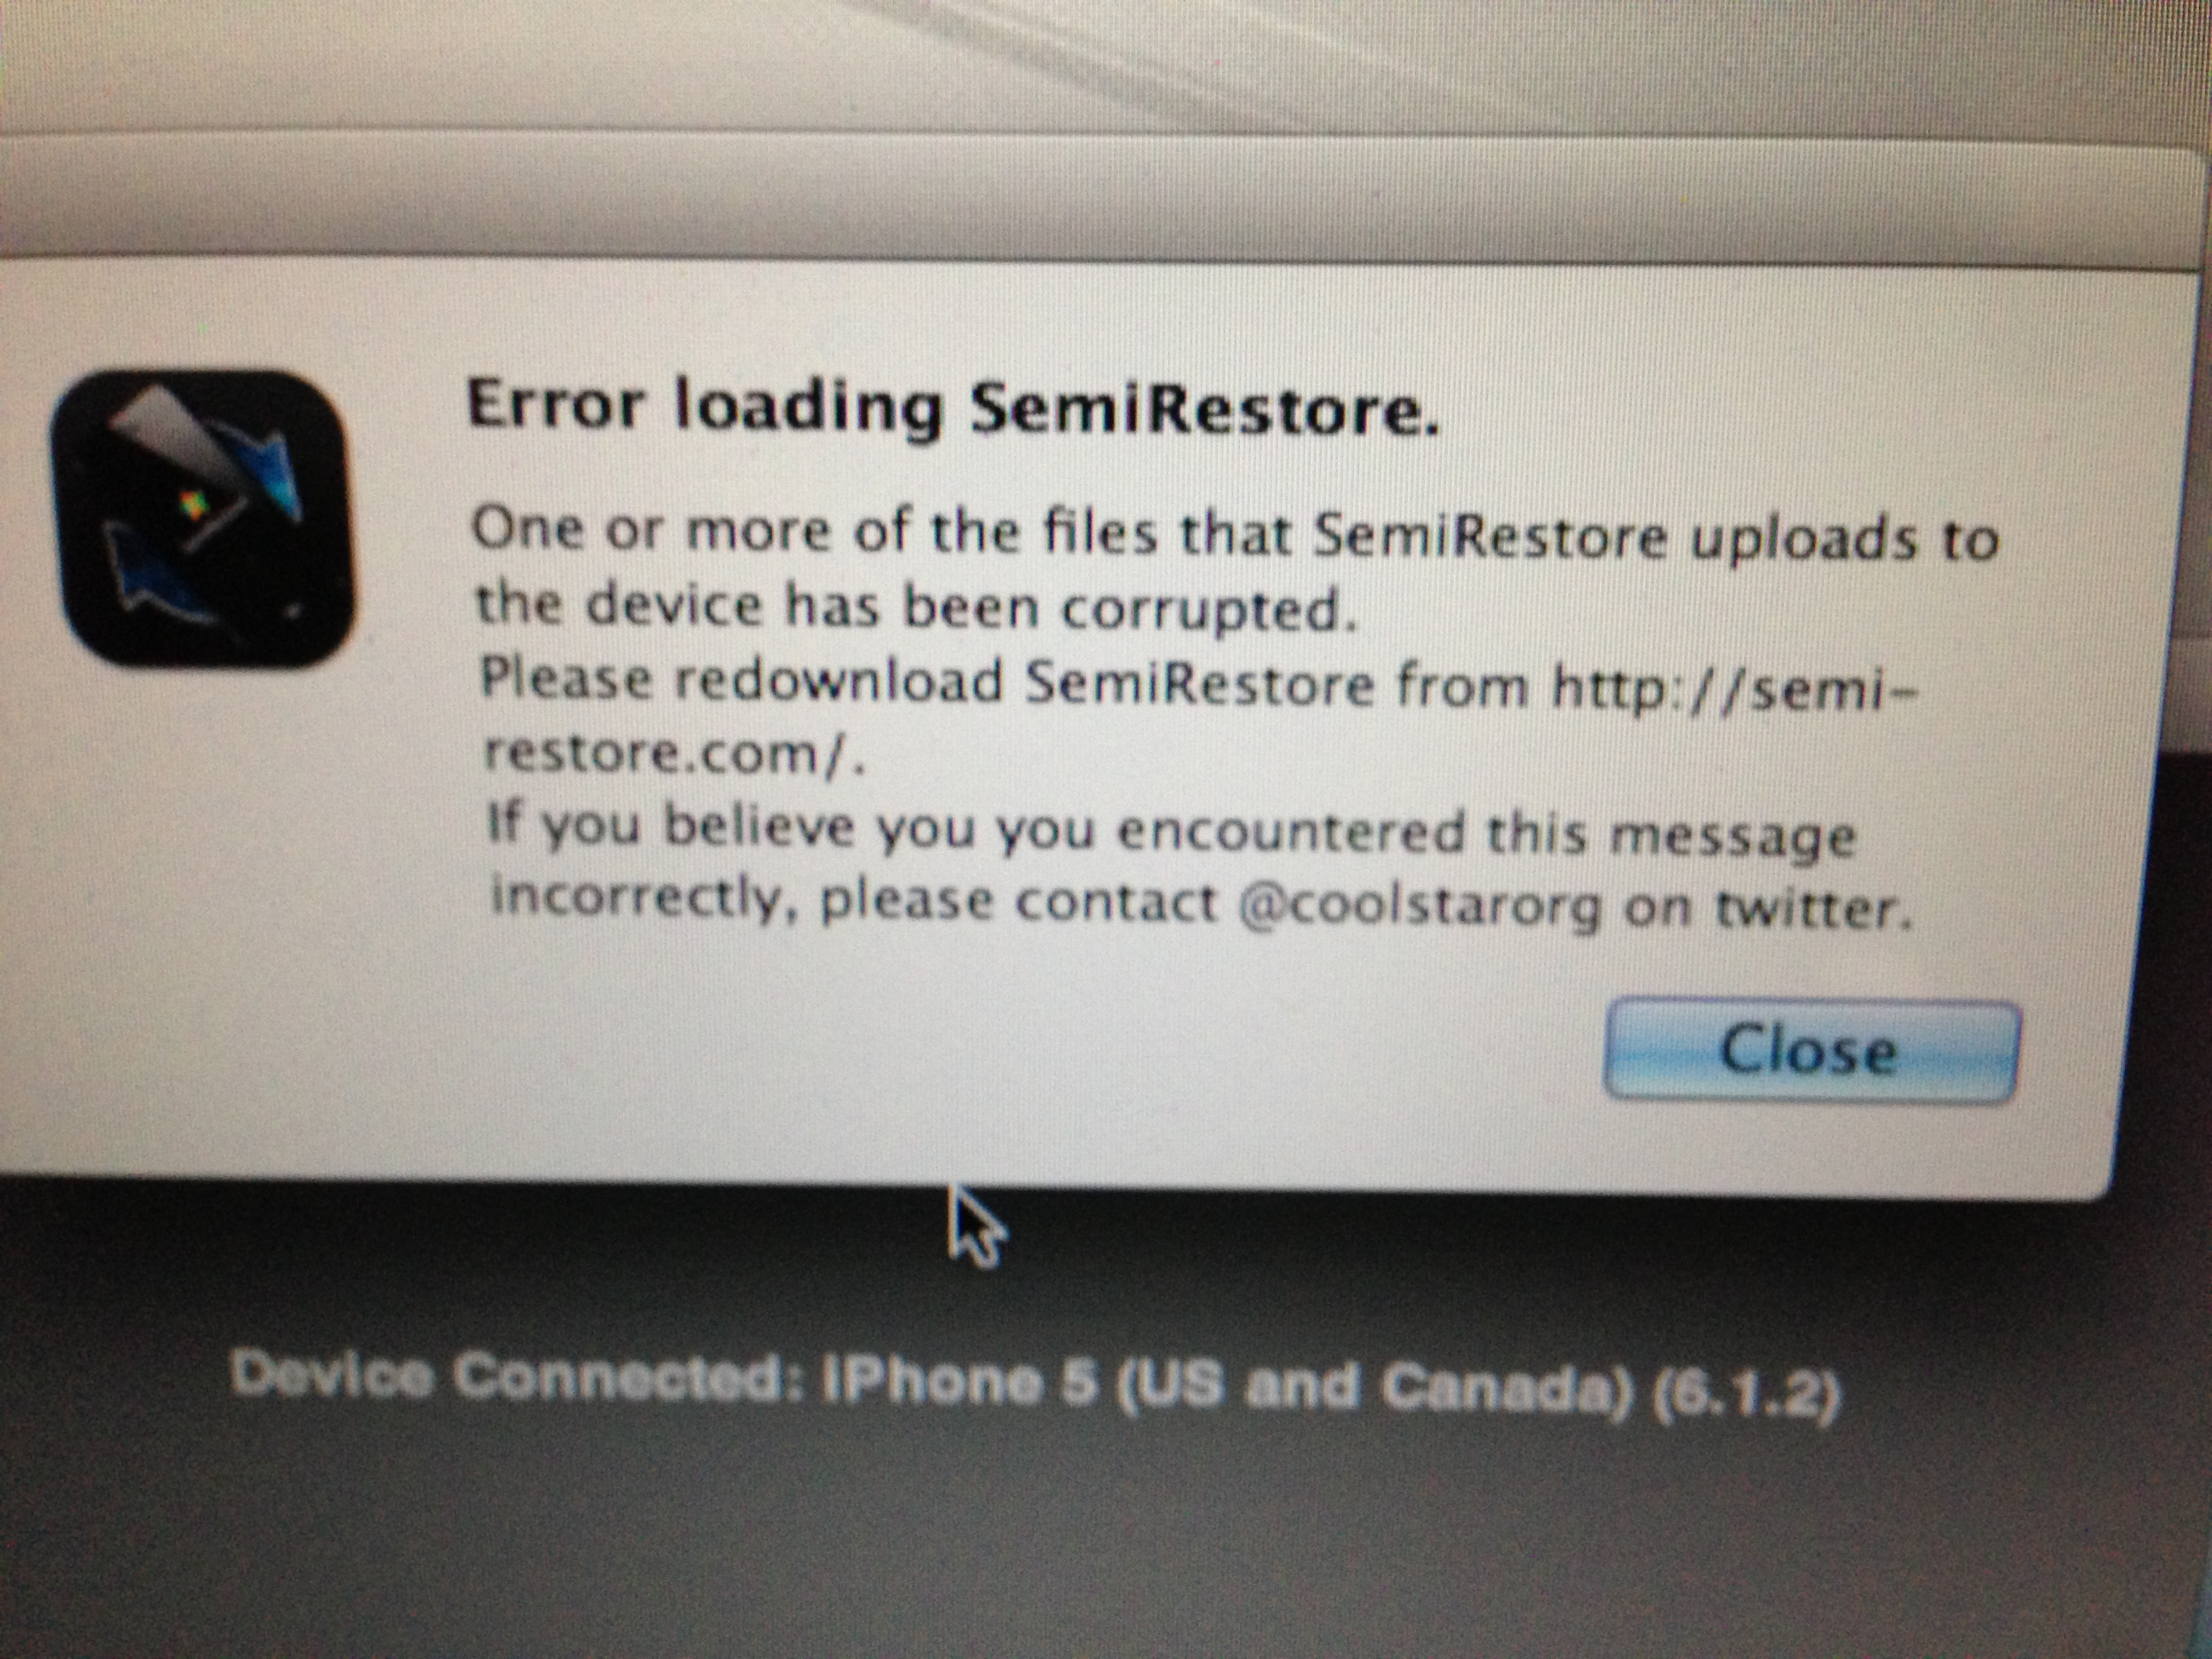Viewport: 2212px width, 1659px height.
Task: Click the 'Please redownload SemiRestore' text
Action: tap(927, 681)
